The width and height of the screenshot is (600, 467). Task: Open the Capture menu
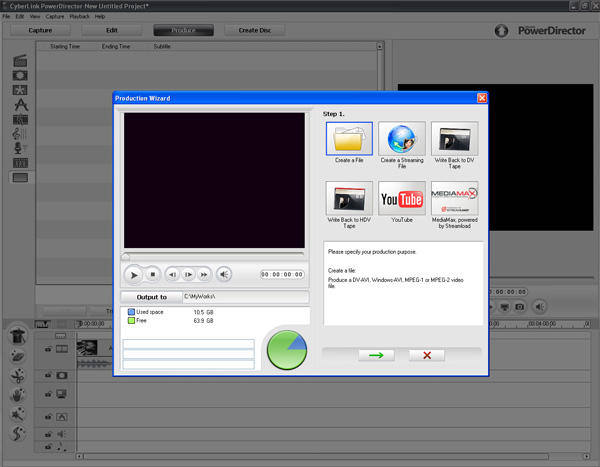click(55, 16)
